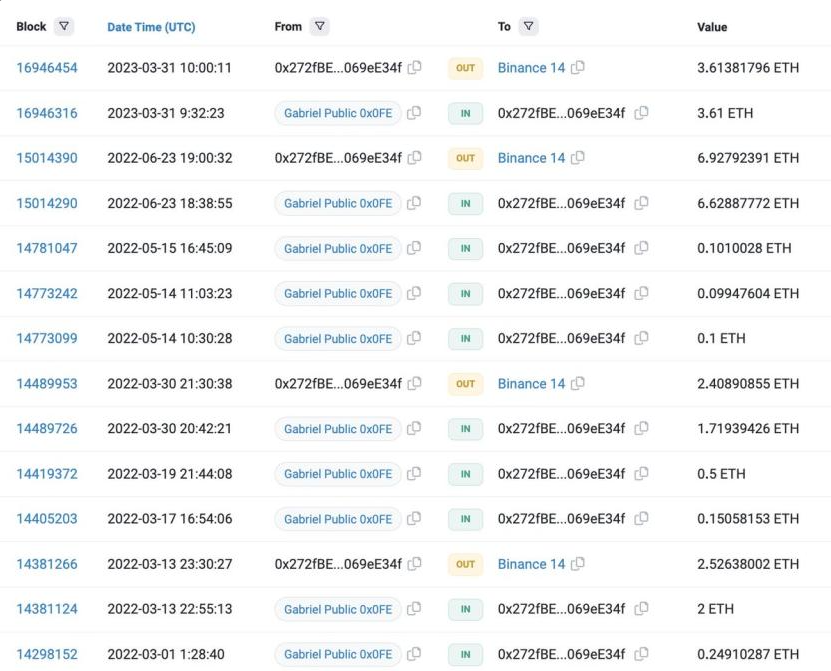Copy Gabriel Public address in block 14773242 row
Image resolution: width=831 pixels, height=671 pixels.
click(x=414, y=293)
